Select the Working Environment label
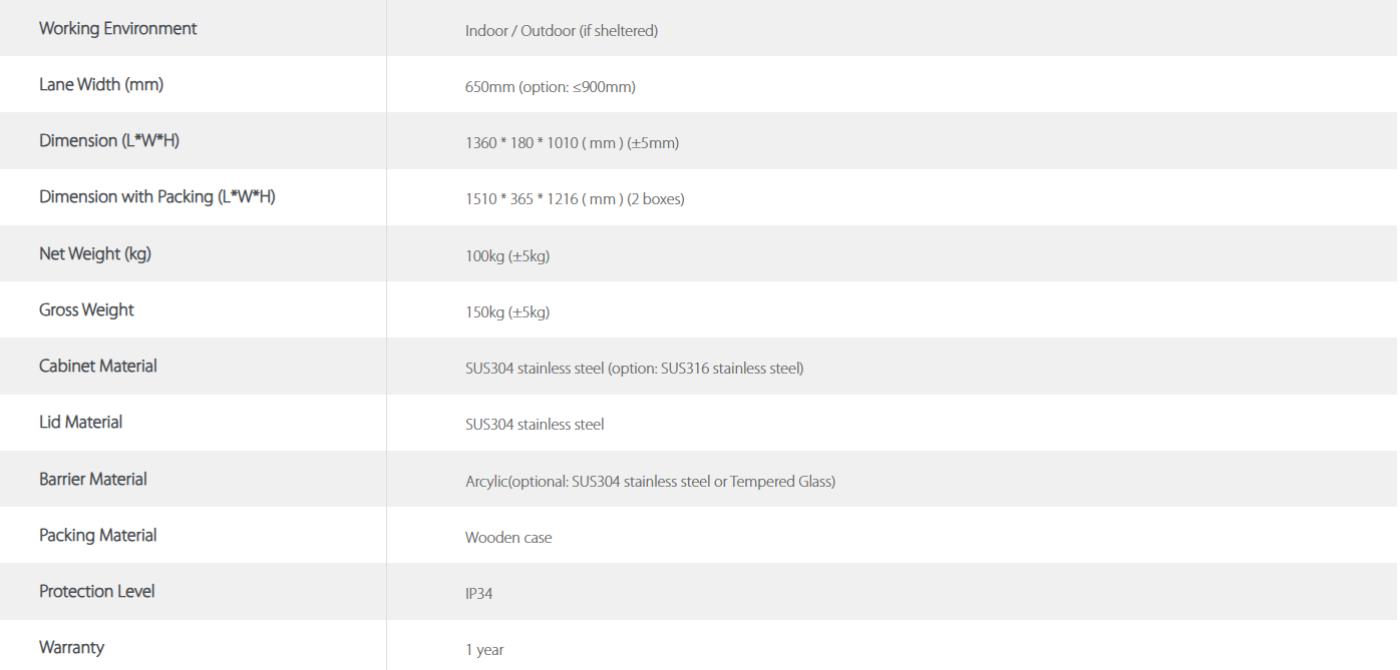Viewport: 1400px width, 670px height. [x=118, y=29]
